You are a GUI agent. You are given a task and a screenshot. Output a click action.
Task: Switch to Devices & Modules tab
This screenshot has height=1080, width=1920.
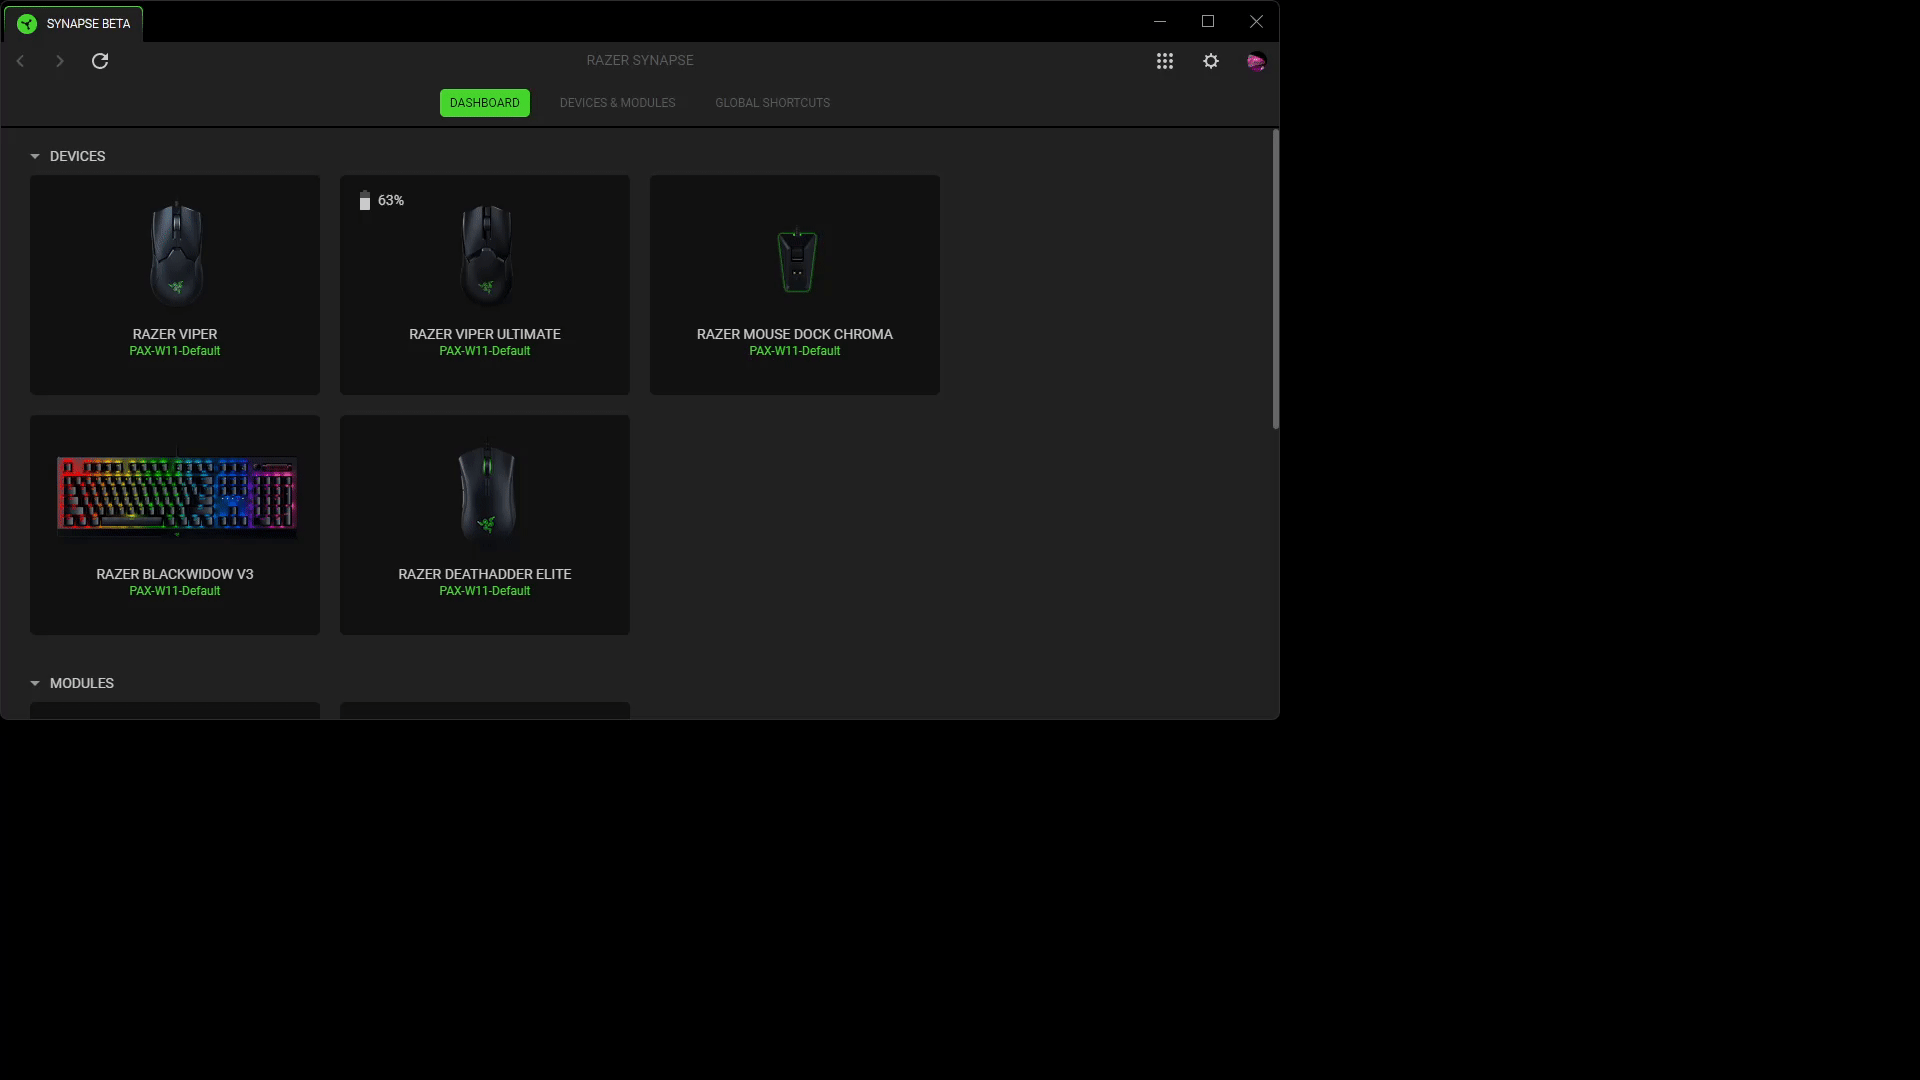(617, 103)
